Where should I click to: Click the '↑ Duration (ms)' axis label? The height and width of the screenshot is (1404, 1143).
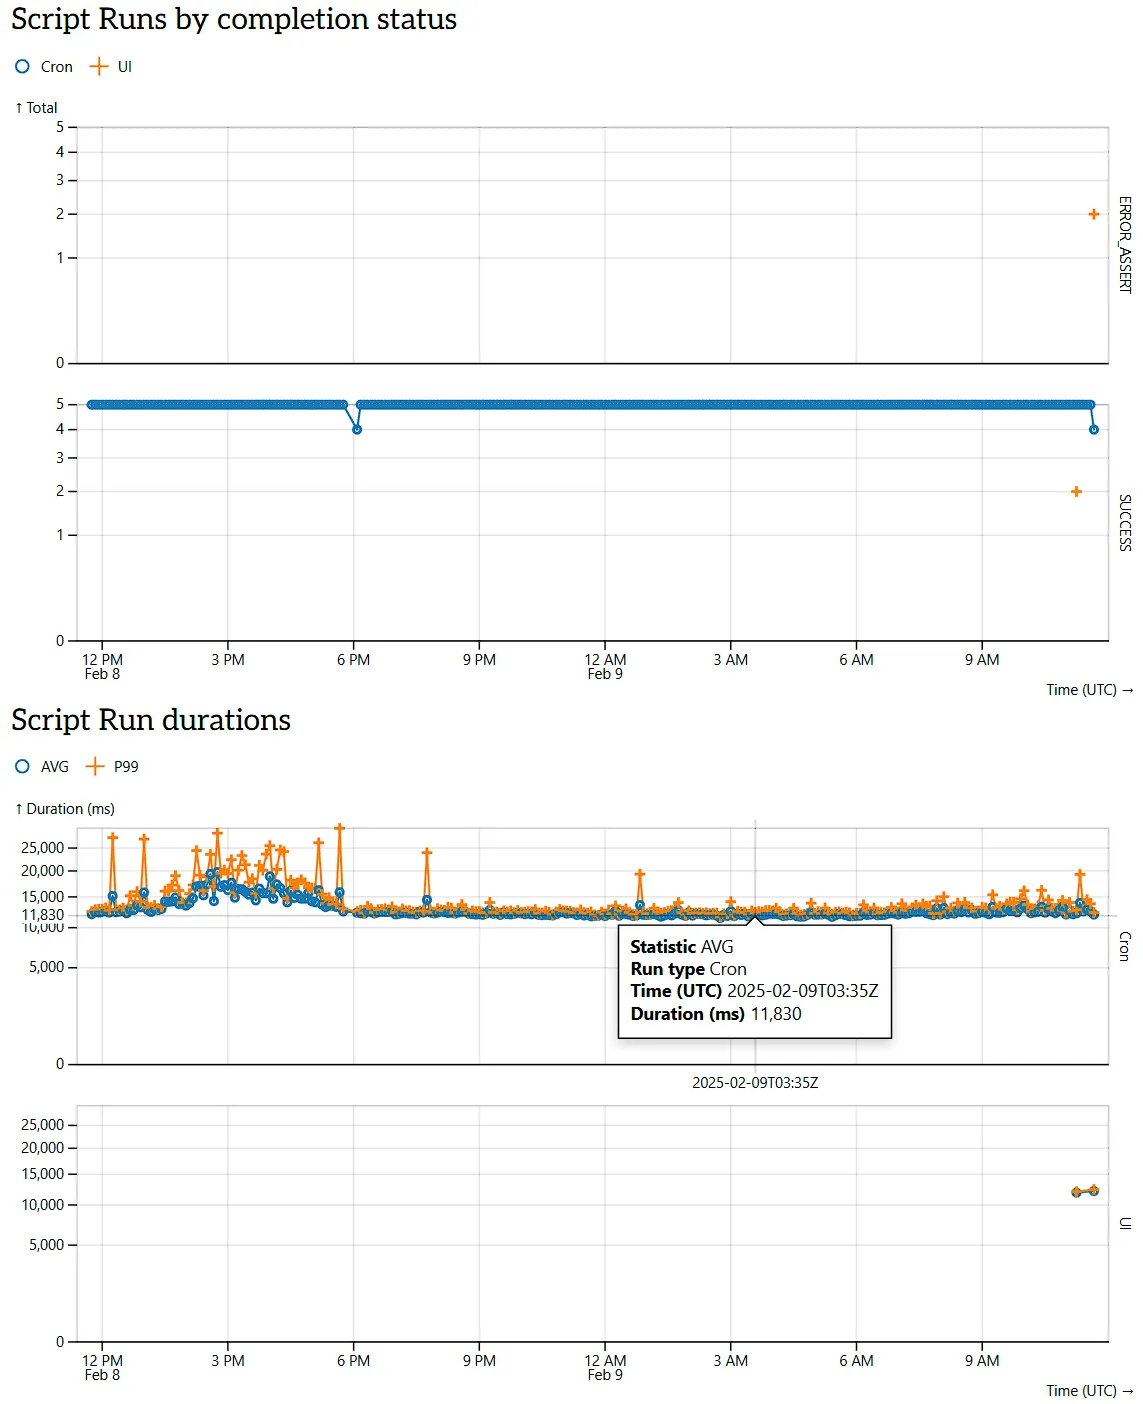tap(65, 809)
